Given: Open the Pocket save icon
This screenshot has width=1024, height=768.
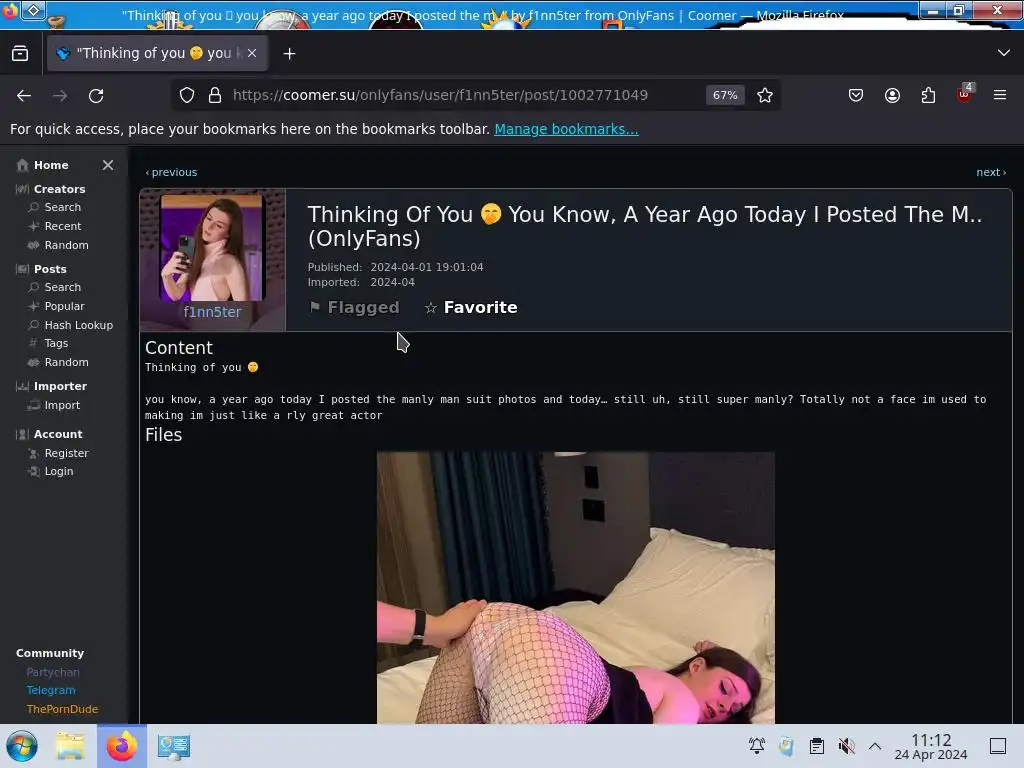Looking at the screenshot, I should (x=856, y=95).
